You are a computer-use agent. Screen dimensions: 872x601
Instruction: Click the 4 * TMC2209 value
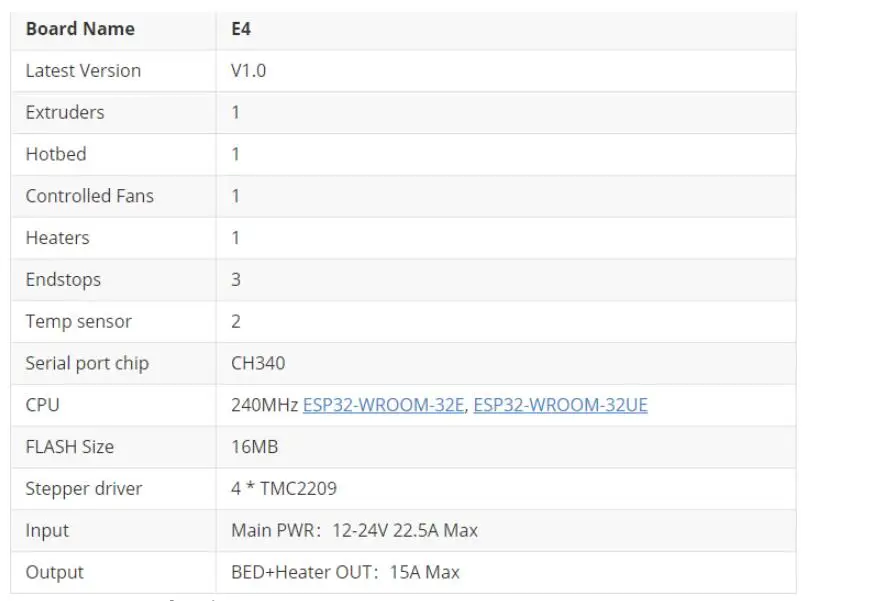tap(284, 489)
